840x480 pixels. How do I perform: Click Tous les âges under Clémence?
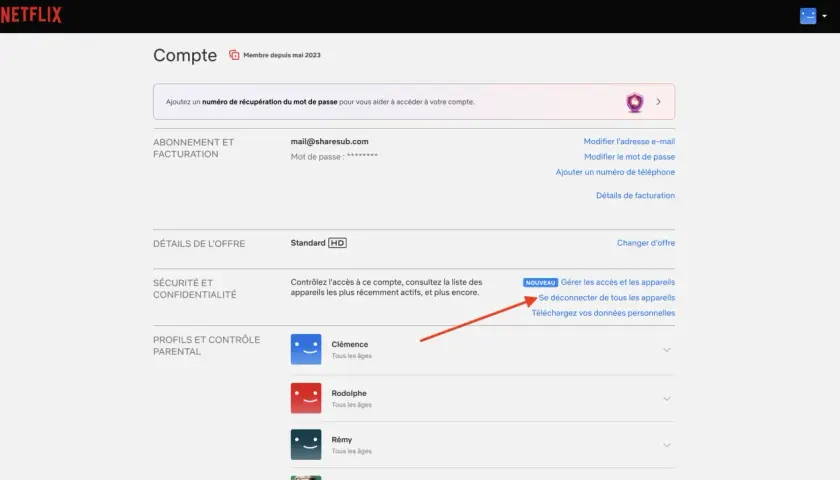pos(351,356)
